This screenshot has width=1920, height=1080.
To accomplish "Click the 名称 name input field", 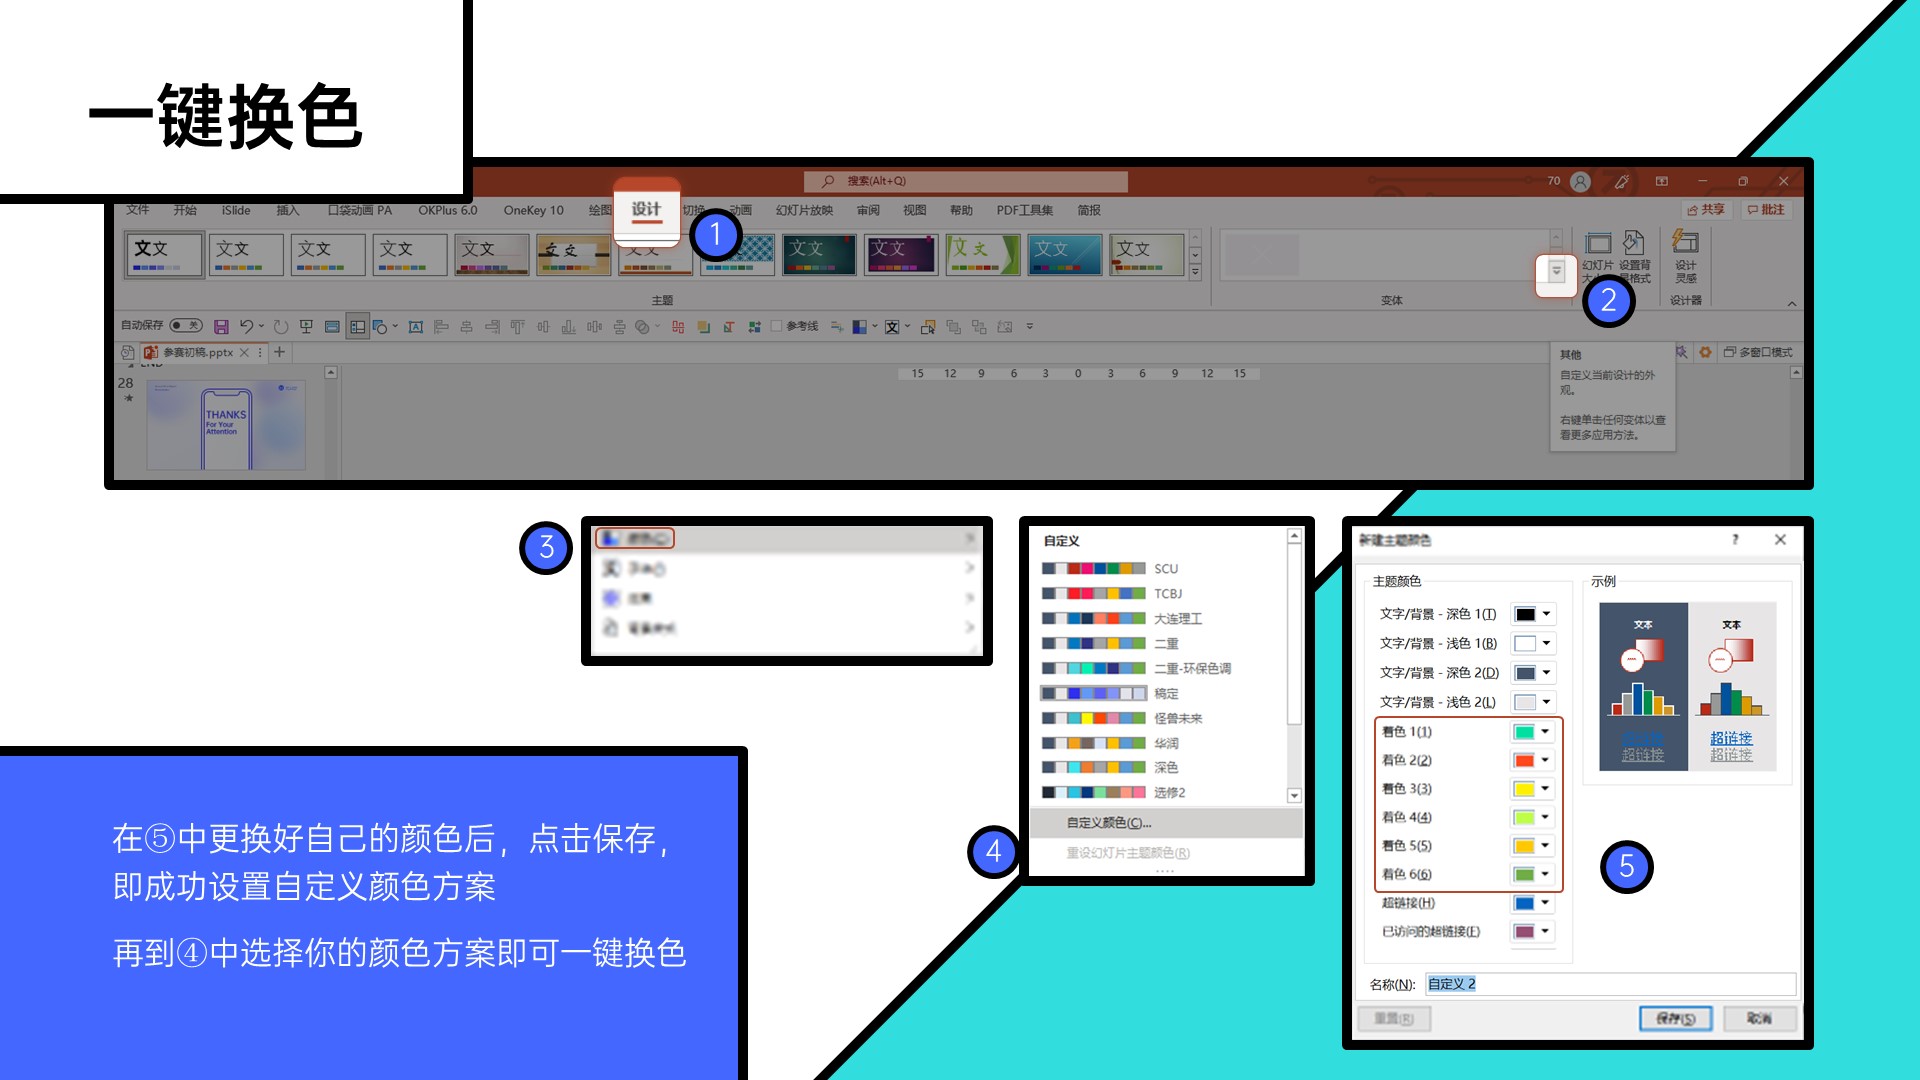I will pyautogui.click(x=1610, y=984).
